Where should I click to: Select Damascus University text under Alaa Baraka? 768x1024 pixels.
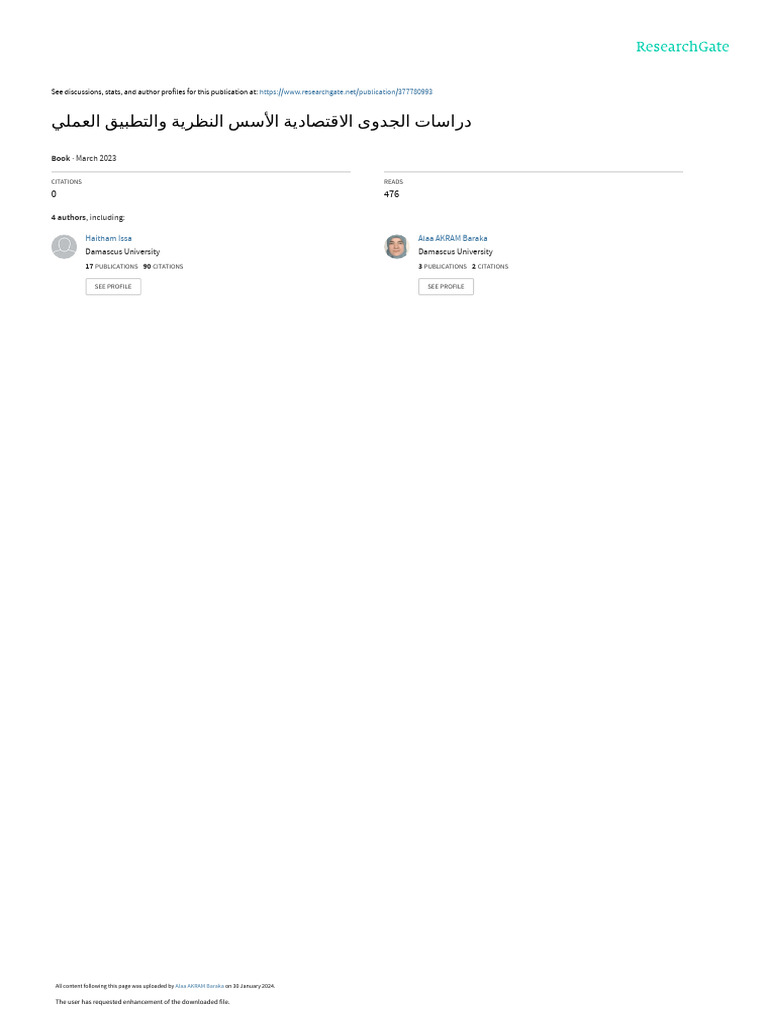click(x=455, y=251)
